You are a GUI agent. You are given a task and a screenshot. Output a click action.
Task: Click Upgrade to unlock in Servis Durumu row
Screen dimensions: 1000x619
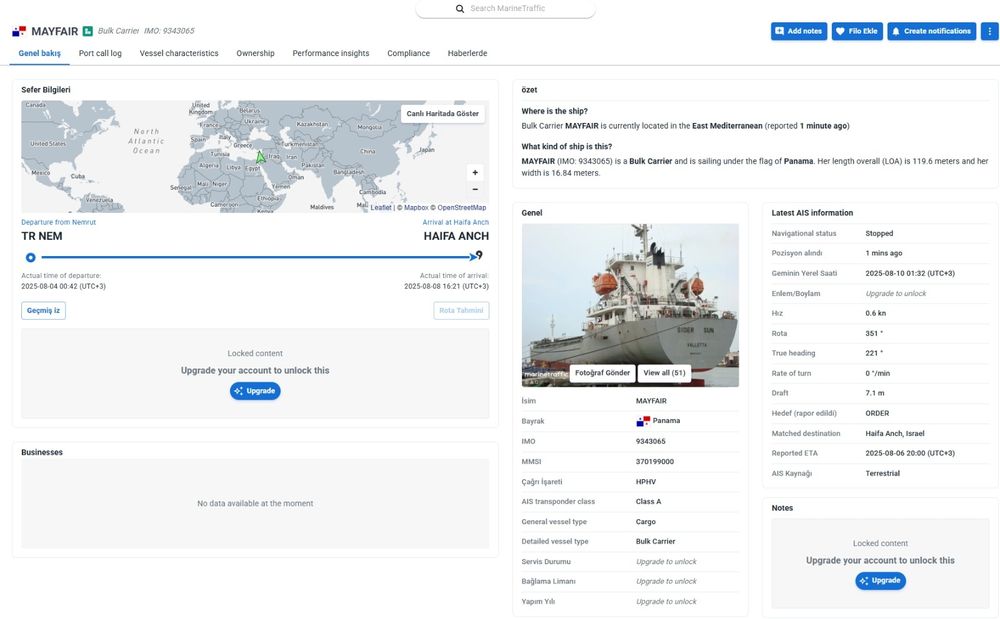[x=666, y=562]
